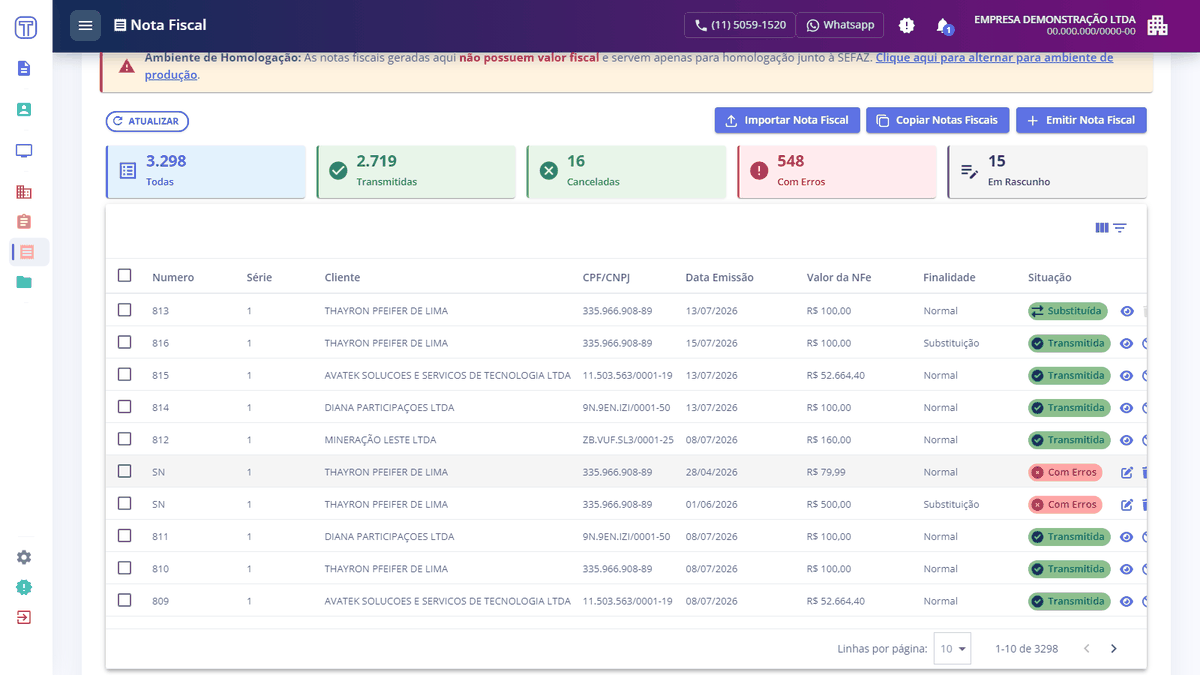Select the checkbox for nota 816
This screenshot has width=1200, height=675.
click(x=124, y=342)
